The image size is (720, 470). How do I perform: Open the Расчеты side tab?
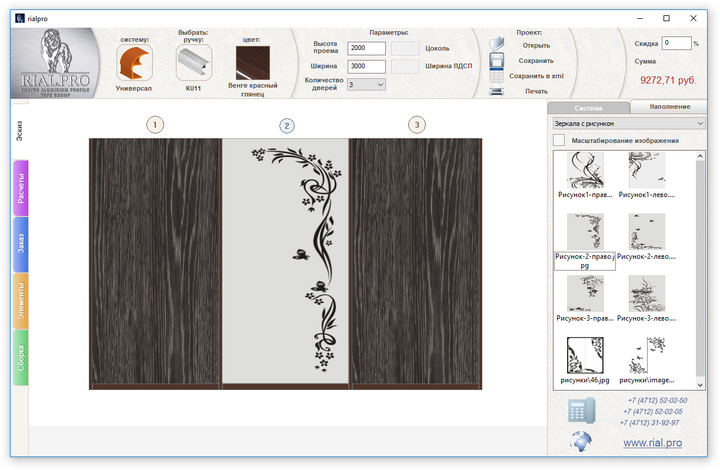point(21,187)
